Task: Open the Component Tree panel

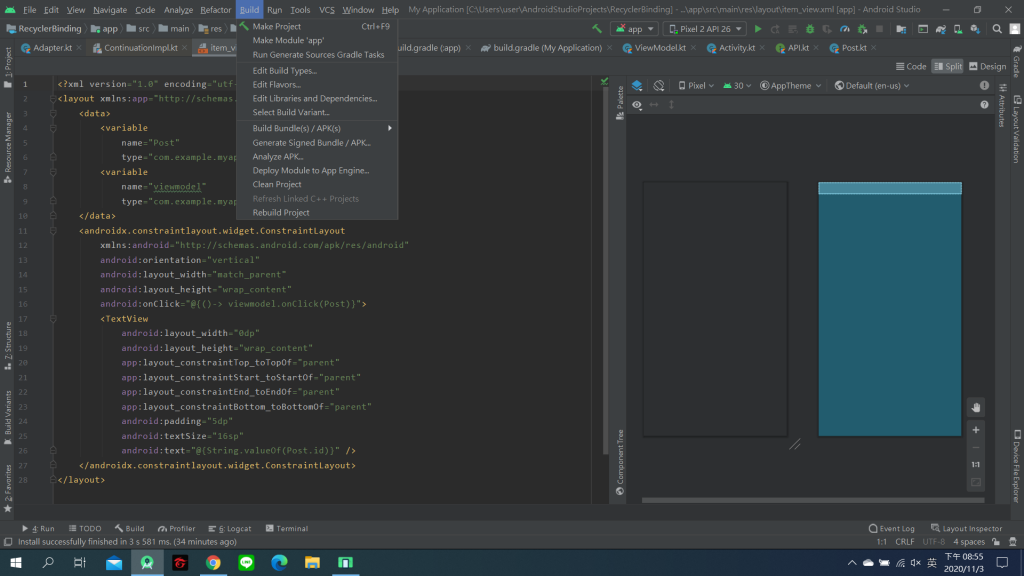Action: tap(620, 462)
